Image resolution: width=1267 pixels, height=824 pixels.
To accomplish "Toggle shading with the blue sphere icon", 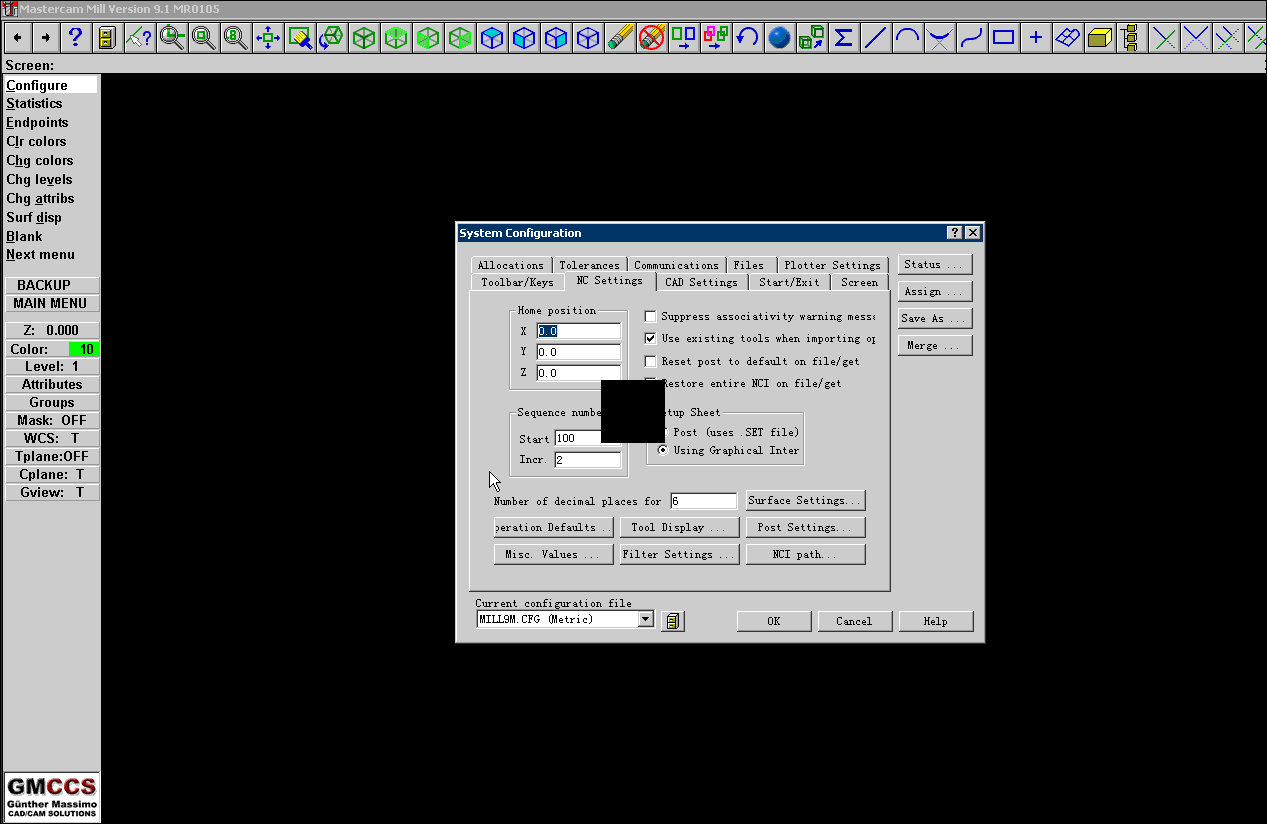I will pyautogui.click(x=779, y=38).
